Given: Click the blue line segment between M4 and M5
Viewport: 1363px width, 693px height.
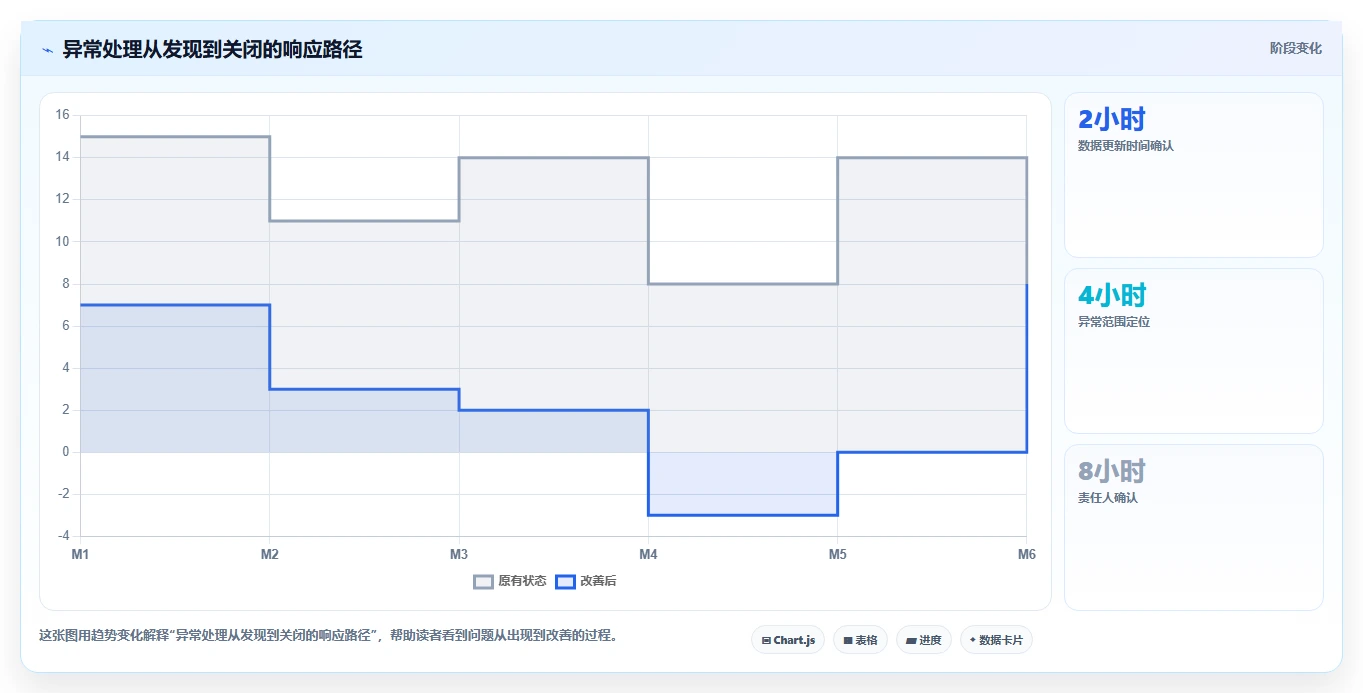Looking at the screenshot, I should pyautogui.click(x=743, y=515).
